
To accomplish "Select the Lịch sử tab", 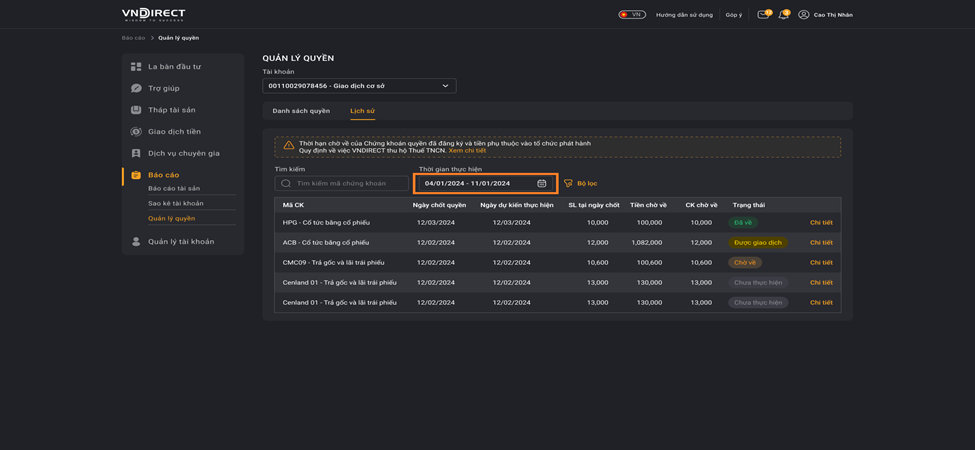I will pyautogui.click(x=363, y=111).
